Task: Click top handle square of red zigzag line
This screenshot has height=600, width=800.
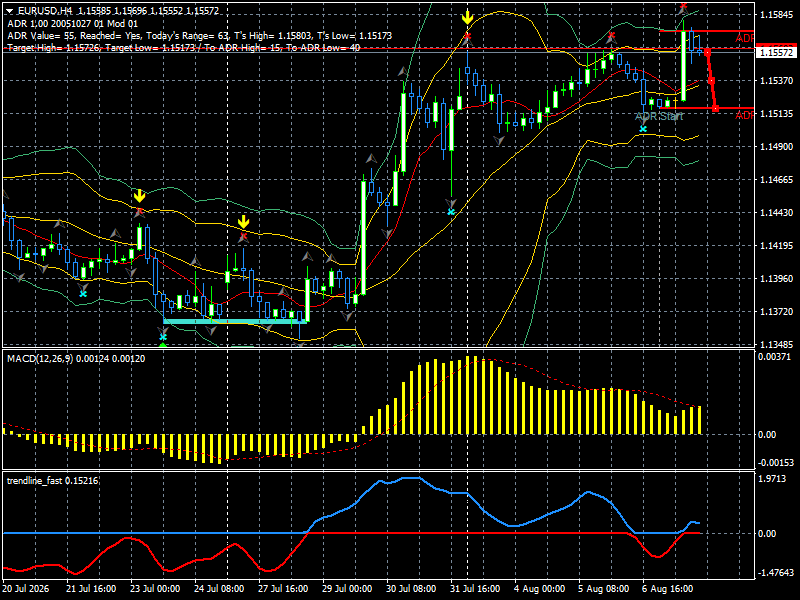Action: [707, 52]
